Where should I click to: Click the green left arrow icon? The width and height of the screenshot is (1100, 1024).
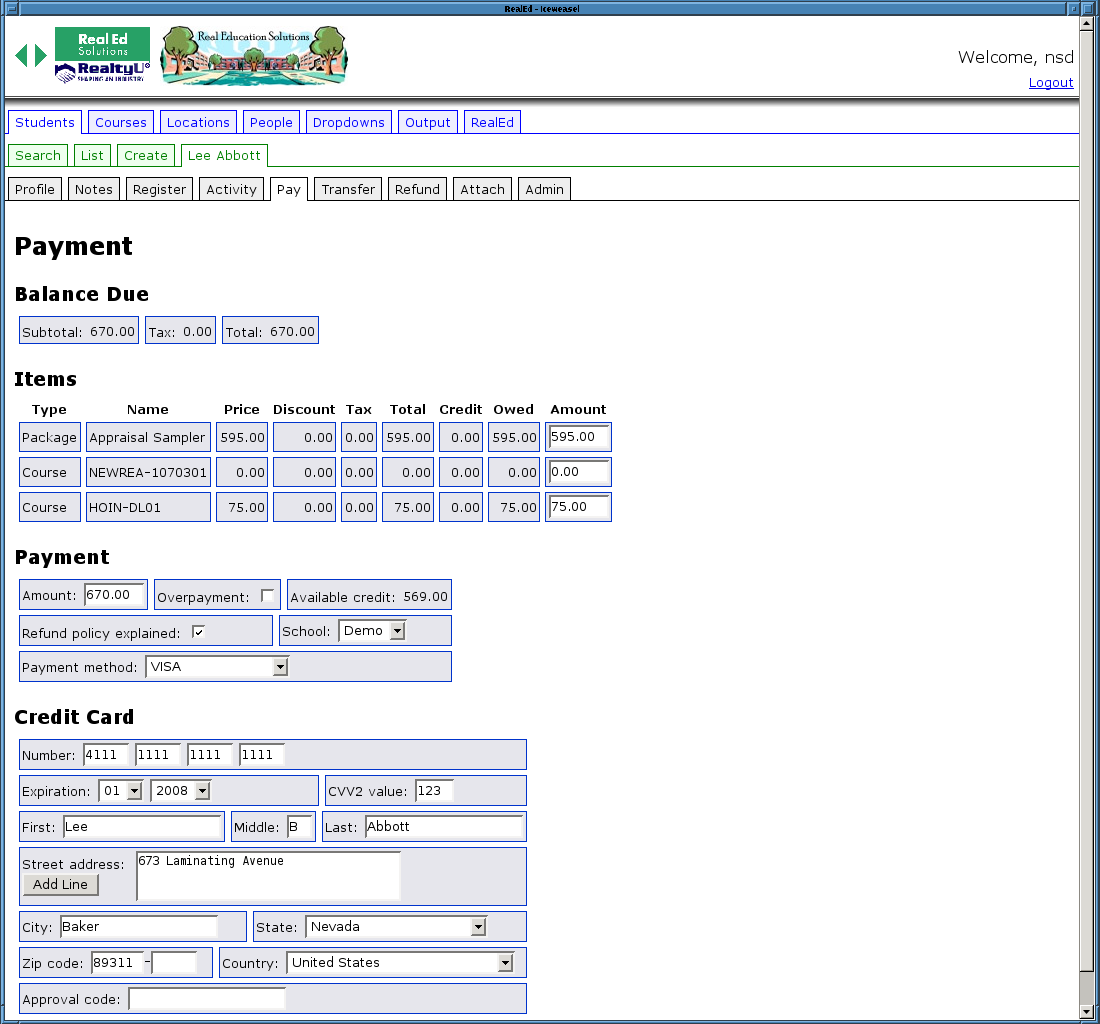tap(21, 55)
